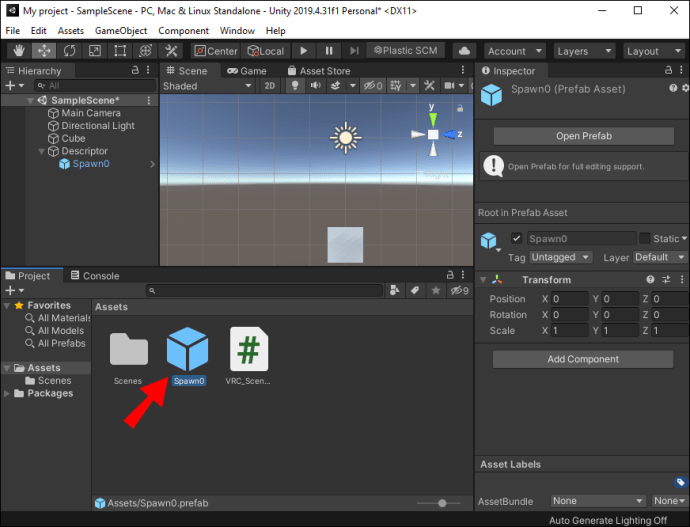The width and height of the screenshot is (690, 527).
Task: Click the Pause button
Action: tap(329, 51)
